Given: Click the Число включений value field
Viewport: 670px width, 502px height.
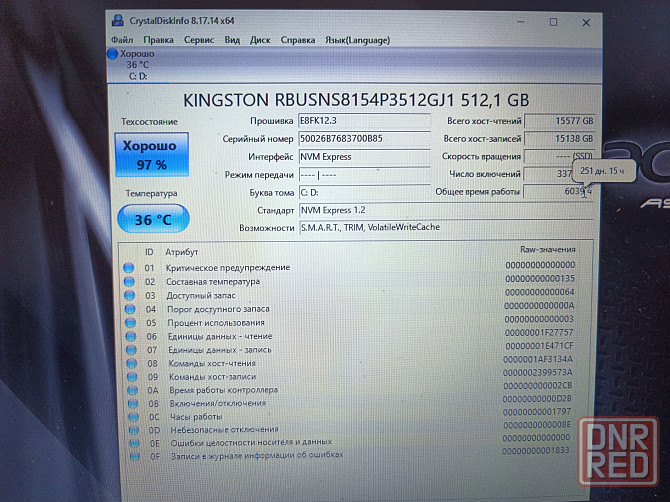Looking at the screenshot, I should [x=549, y=173].
